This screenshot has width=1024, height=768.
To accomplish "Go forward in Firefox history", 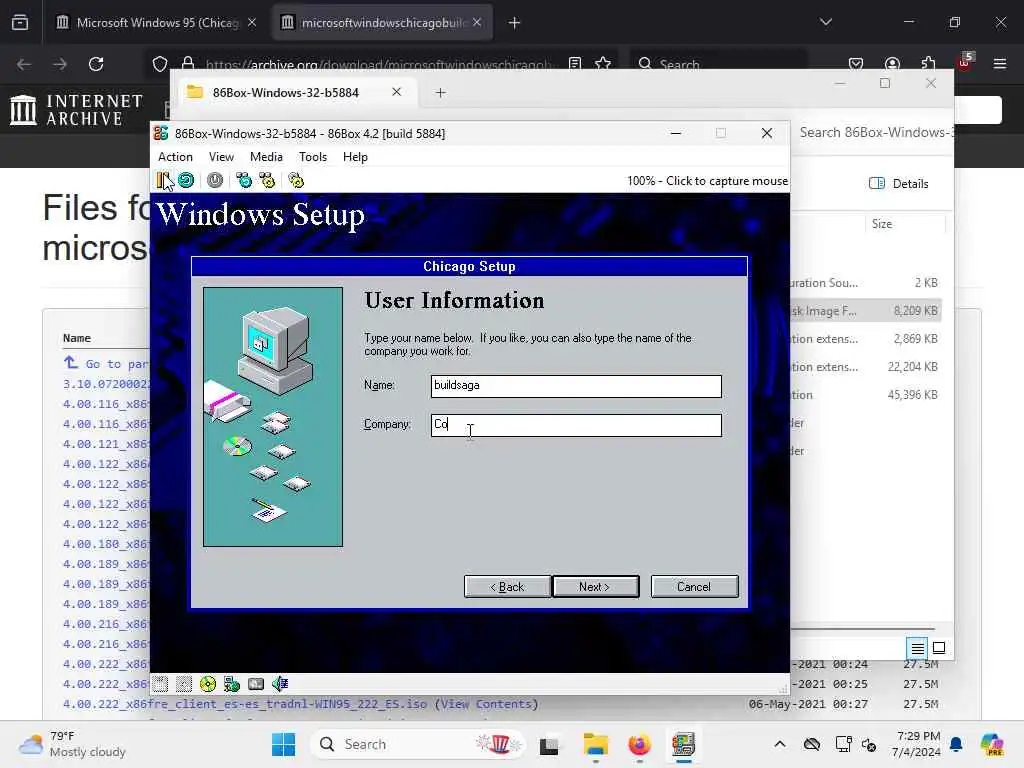I will tap(60, 64).
